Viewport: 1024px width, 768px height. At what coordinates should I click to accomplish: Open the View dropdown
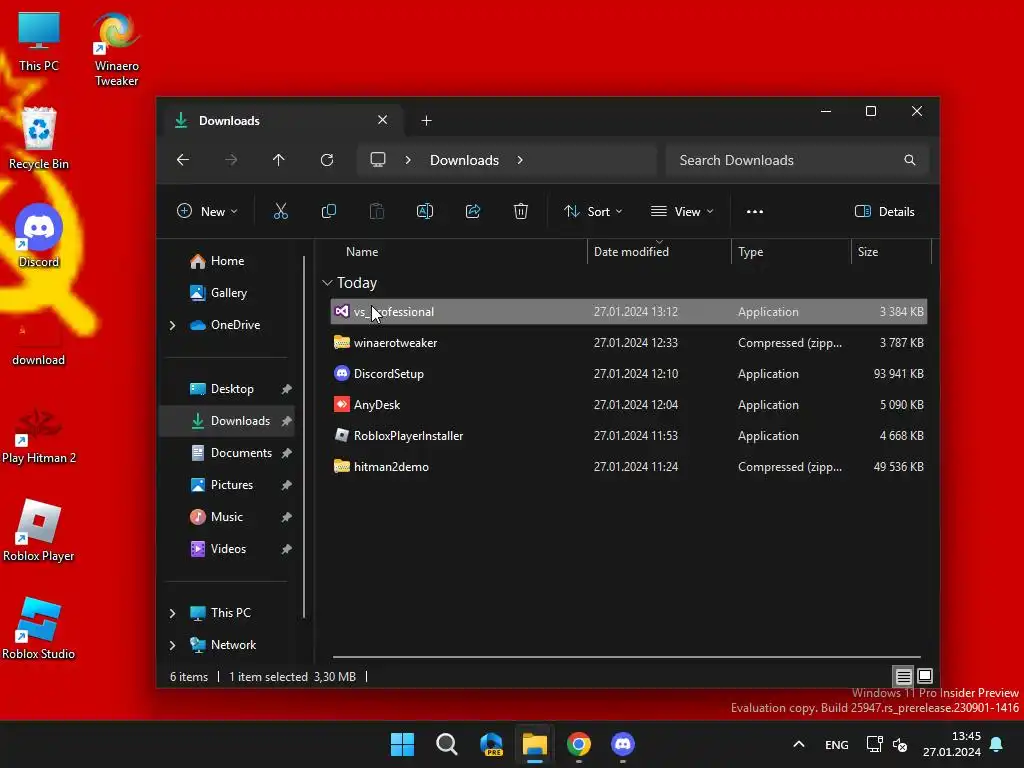pos(682,212)
